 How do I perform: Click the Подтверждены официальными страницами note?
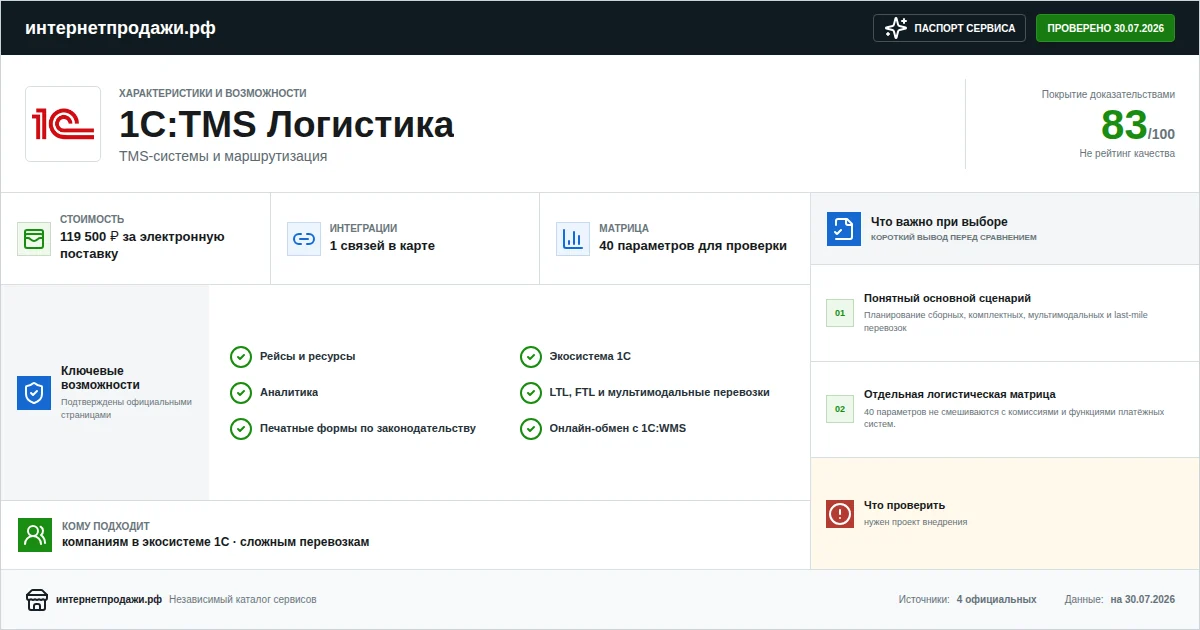[x=126, y=408]
